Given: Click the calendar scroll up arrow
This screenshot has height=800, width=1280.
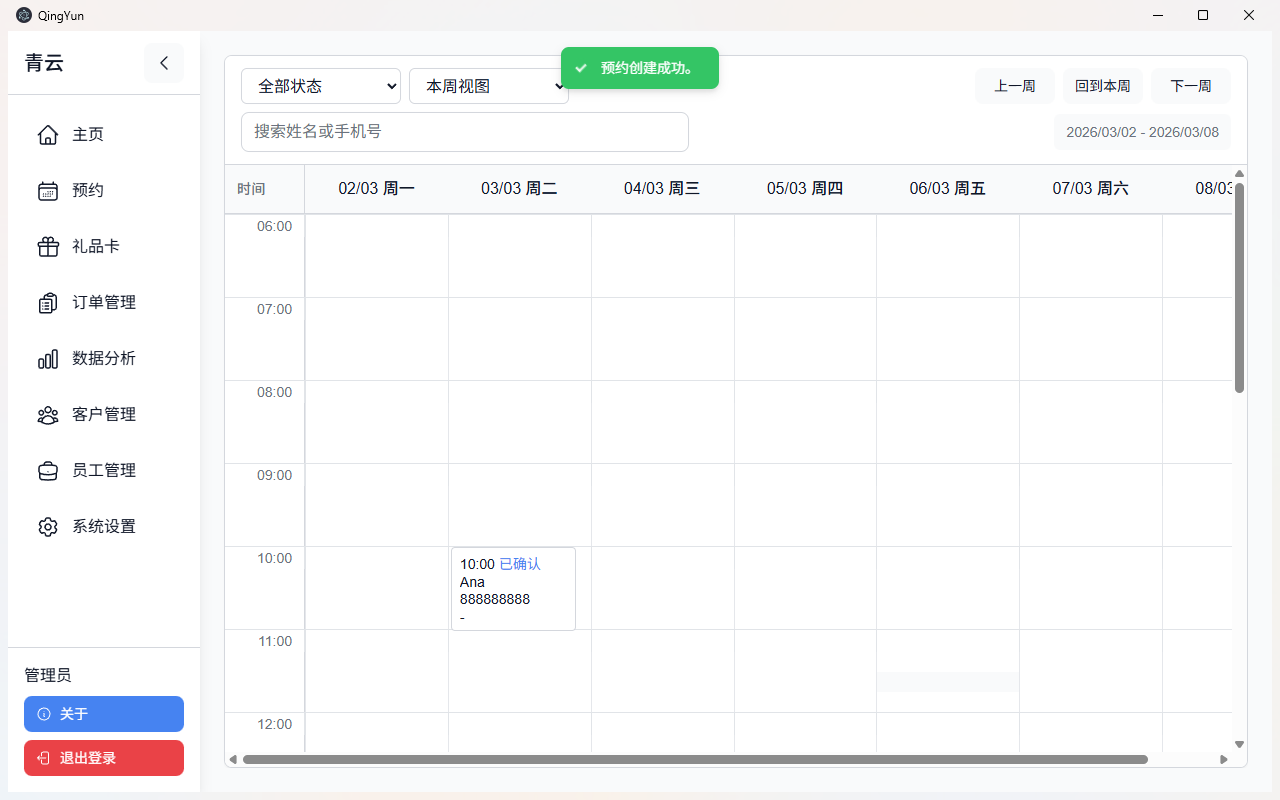Looking at the screenshot, I should tap(1240, 173).
